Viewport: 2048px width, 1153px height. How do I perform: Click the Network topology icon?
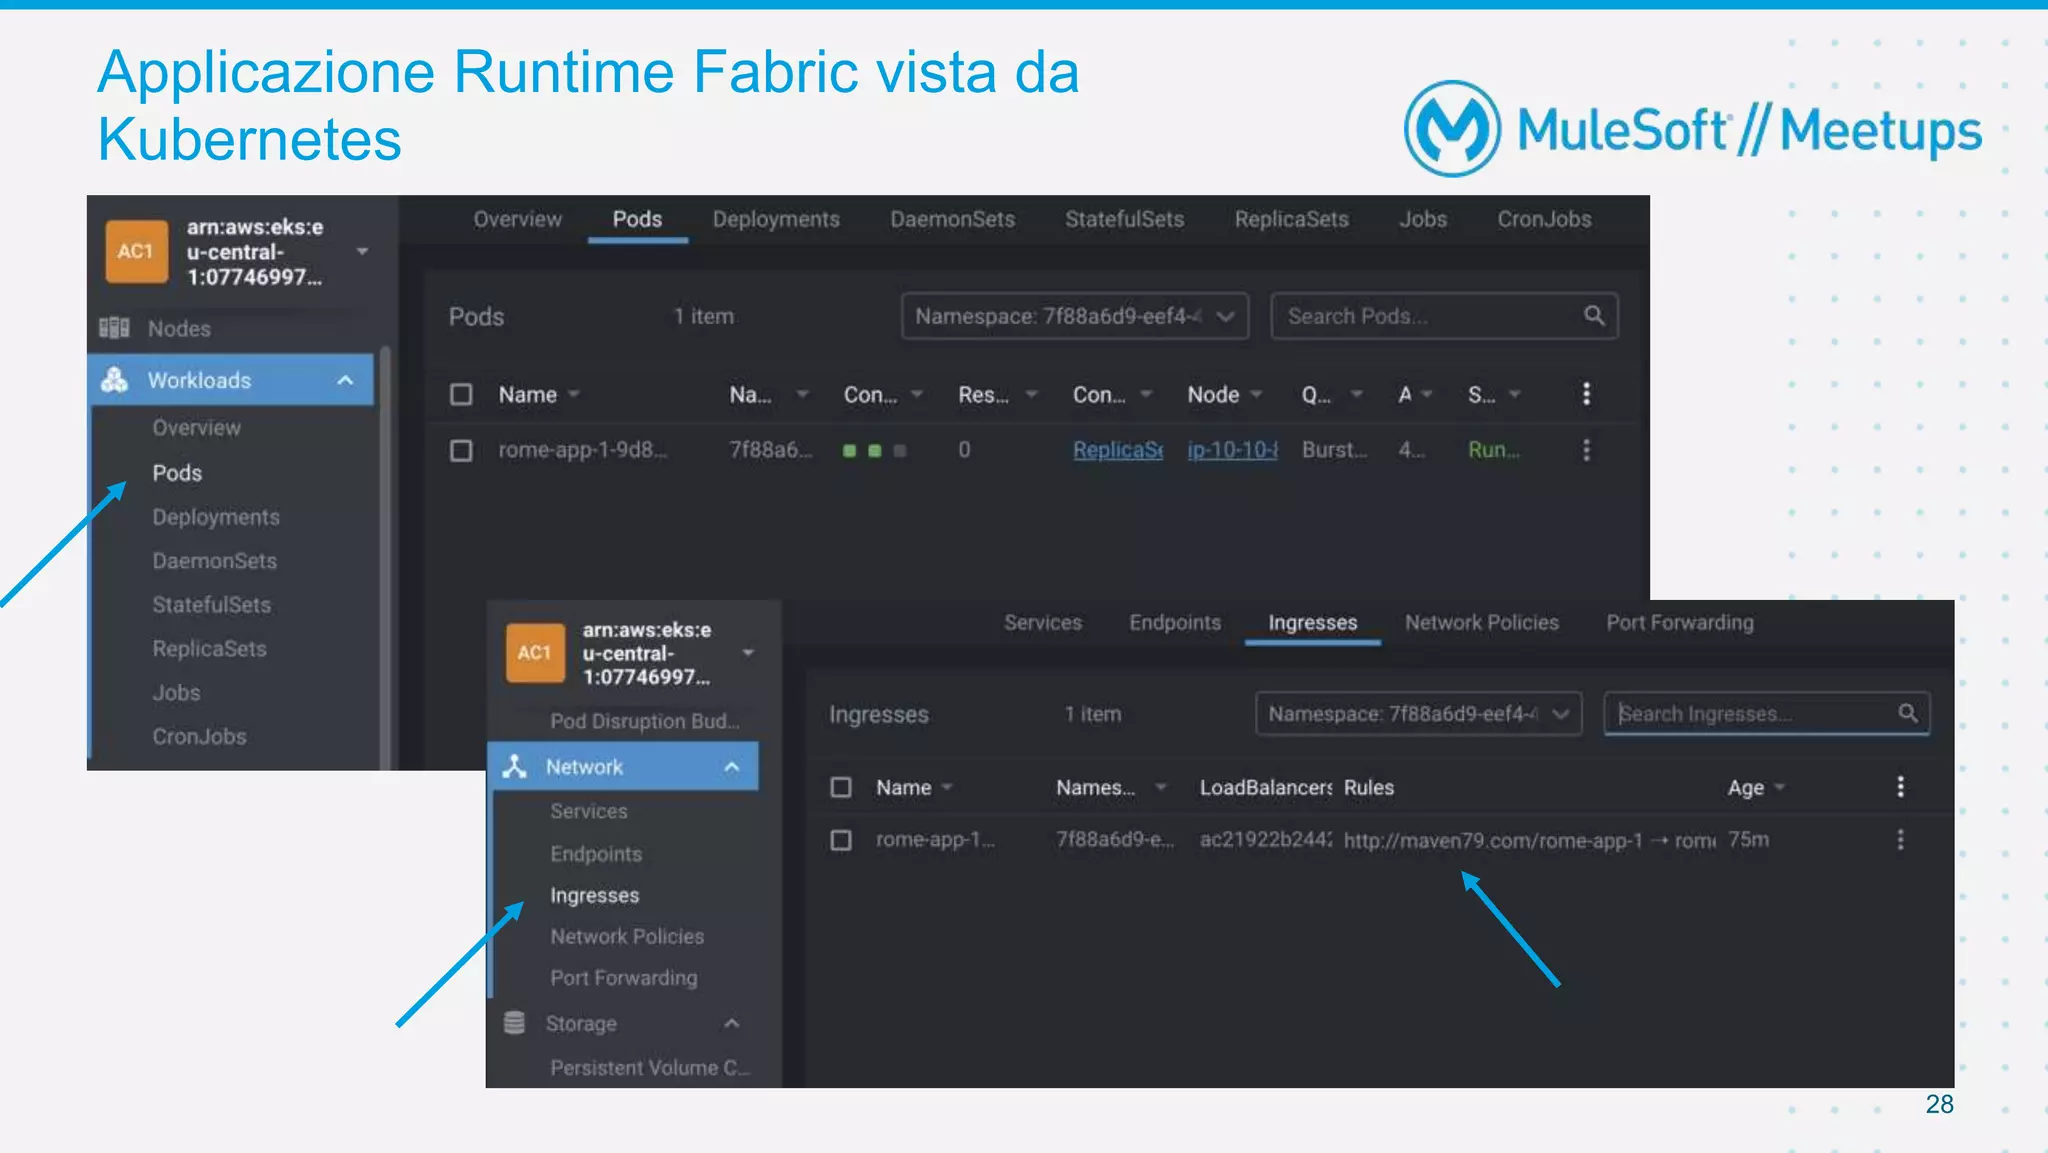click(514, 767)
